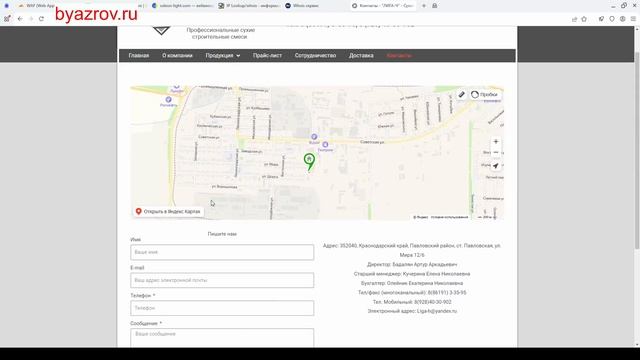Screen dimensions: 640x360
Task: Focus the E-mail address input field
Action: [x=222, y=280]
